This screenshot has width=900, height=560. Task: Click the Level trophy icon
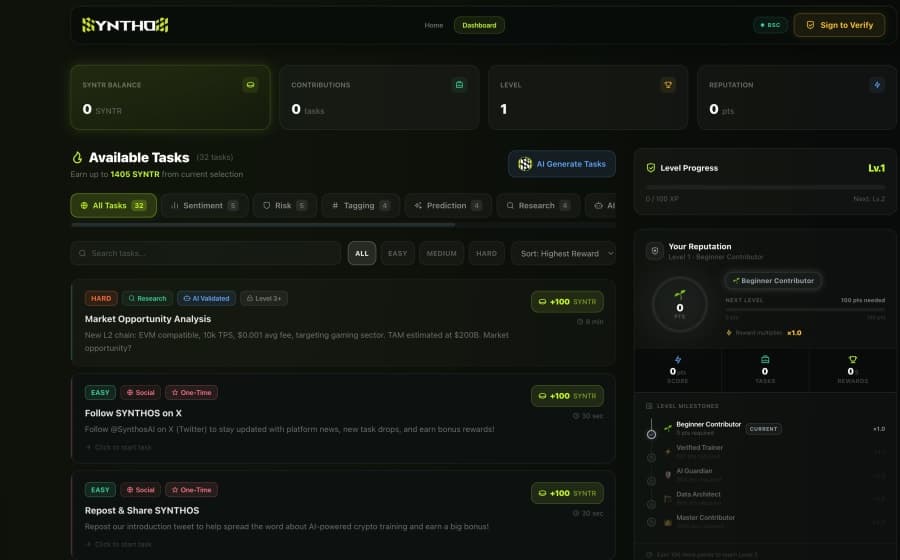668,85
